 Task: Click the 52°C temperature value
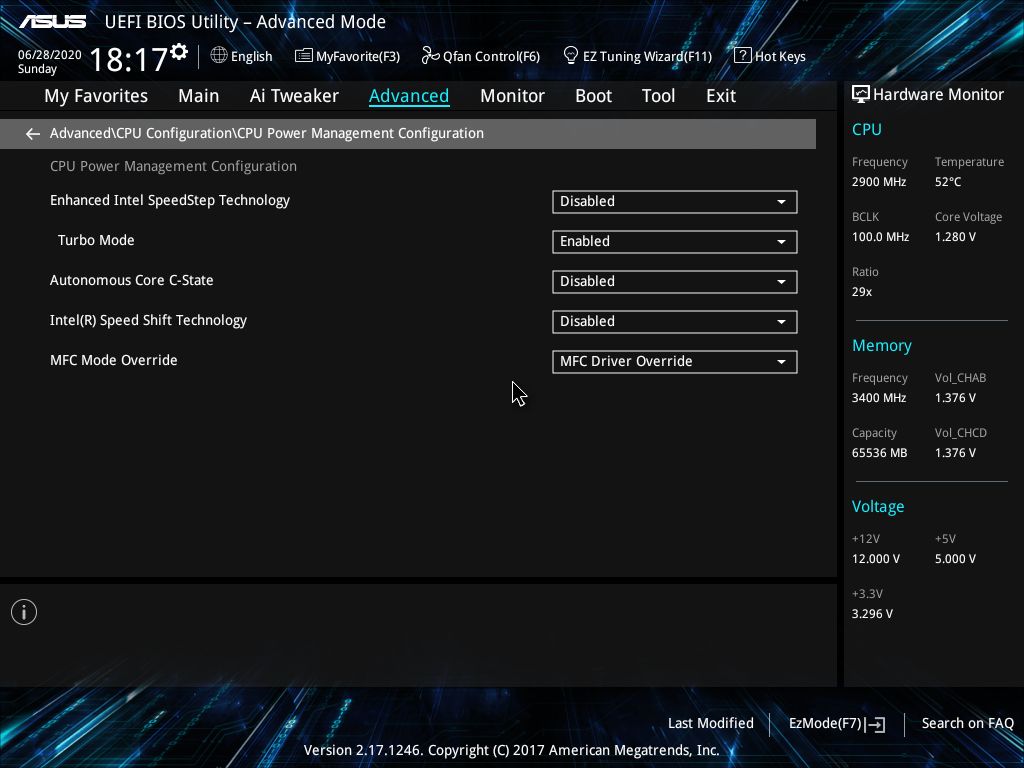pos(948,182)
